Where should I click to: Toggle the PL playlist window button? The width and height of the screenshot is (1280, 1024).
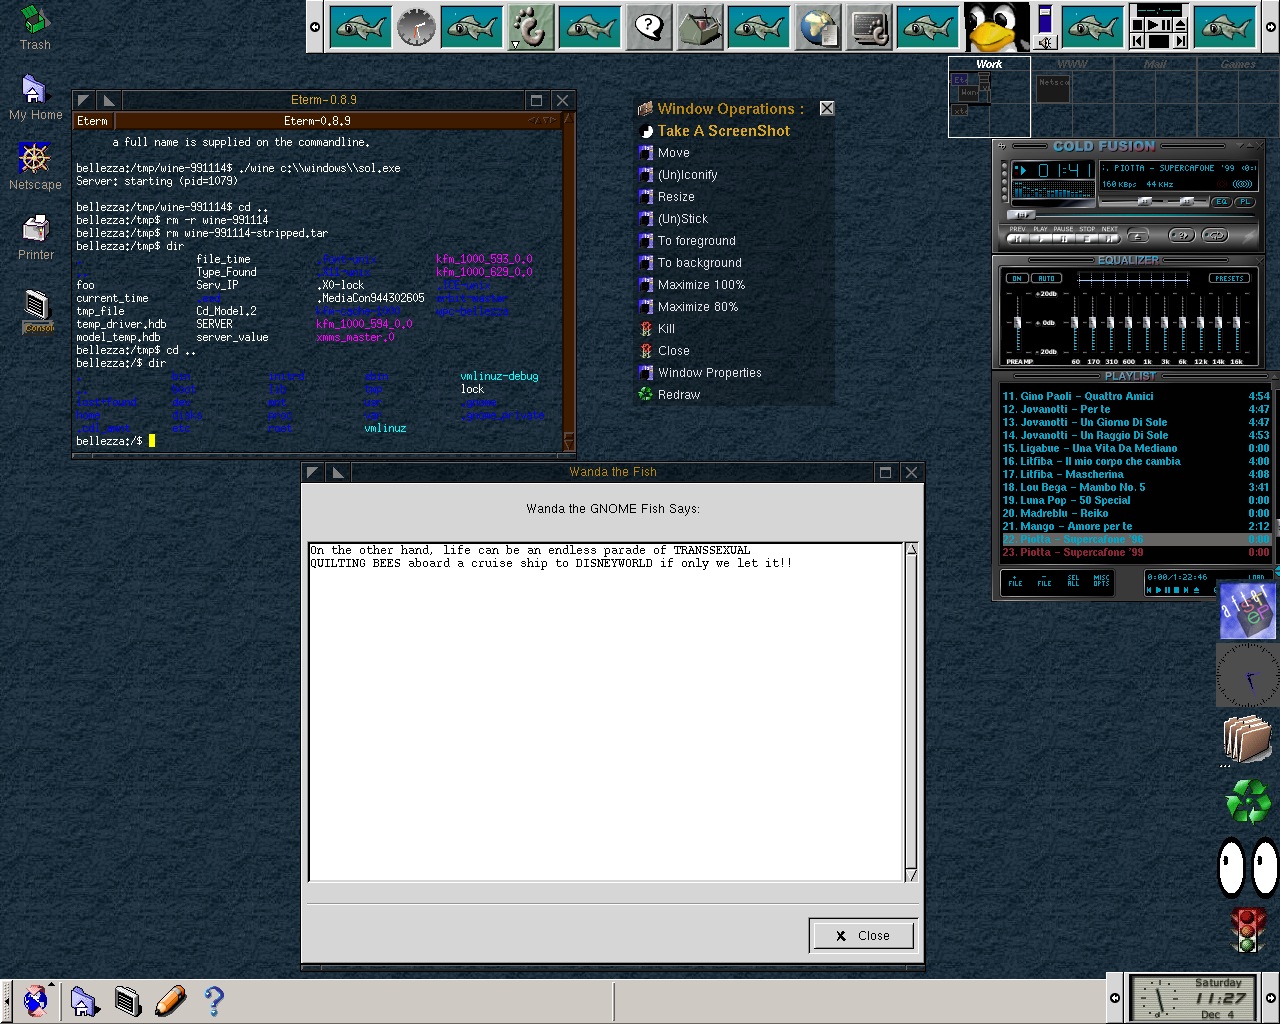(1243, 201)
